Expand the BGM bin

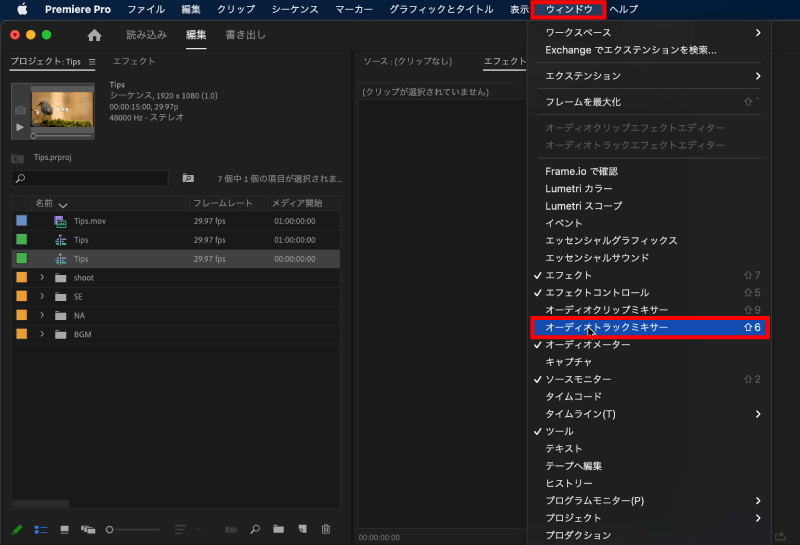point(42,334)
